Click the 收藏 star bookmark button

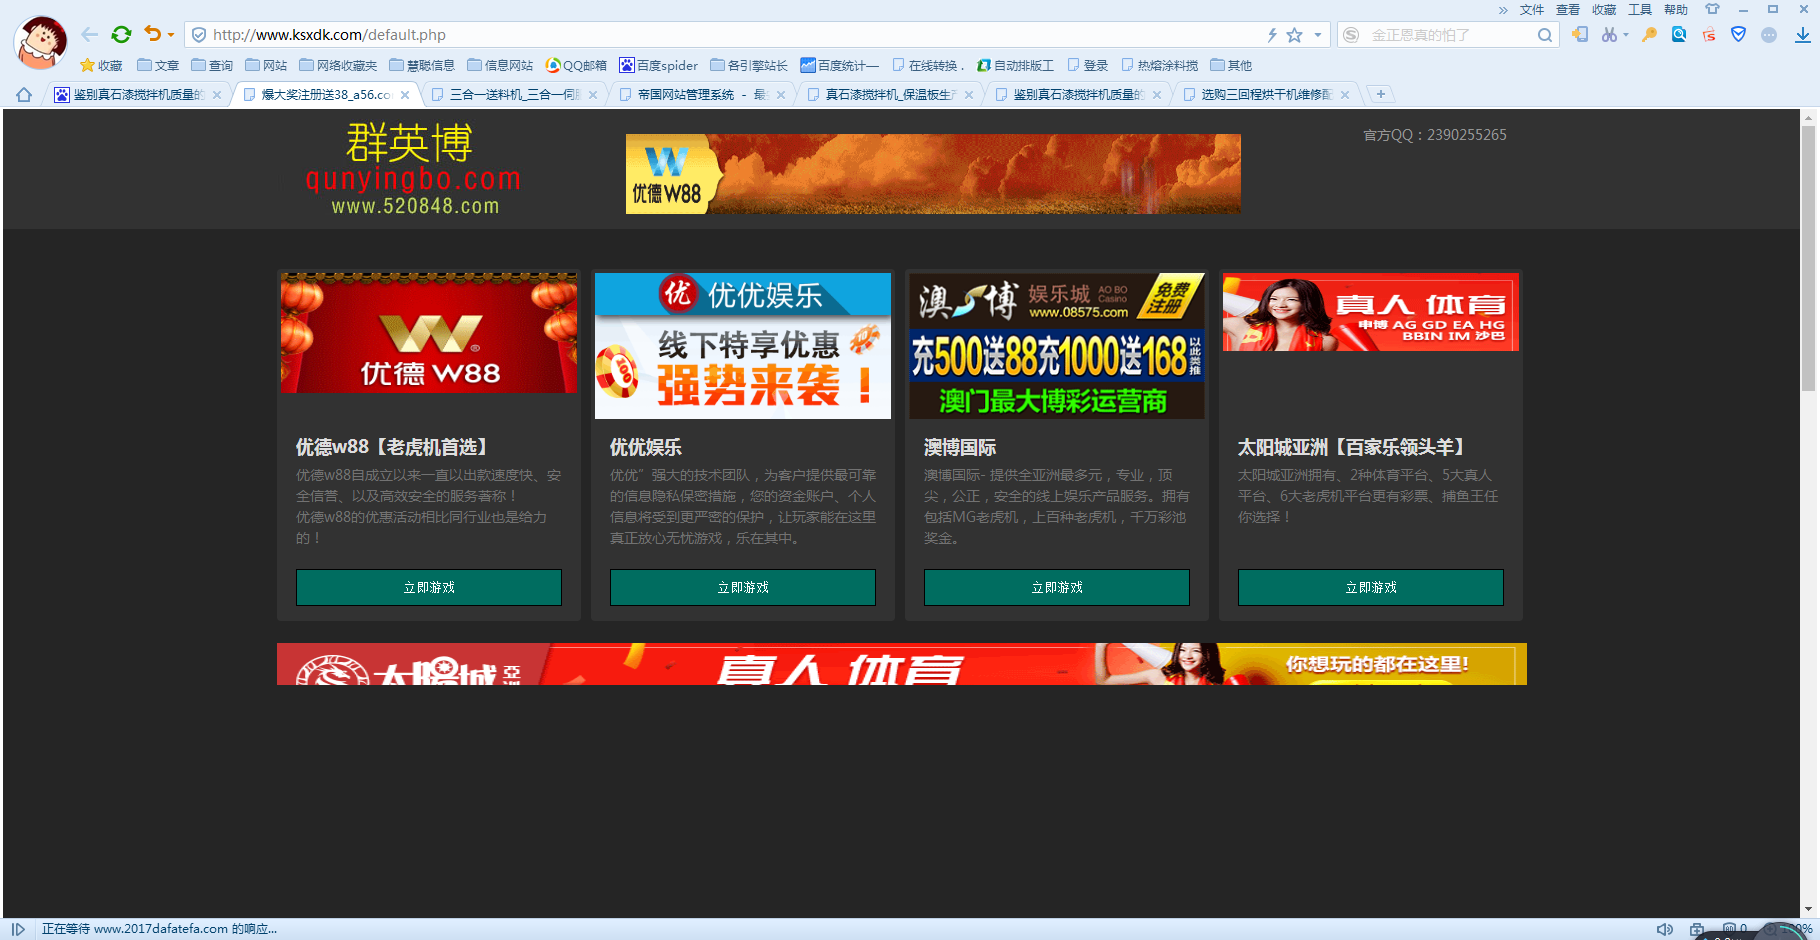click(x=101, y=65)
